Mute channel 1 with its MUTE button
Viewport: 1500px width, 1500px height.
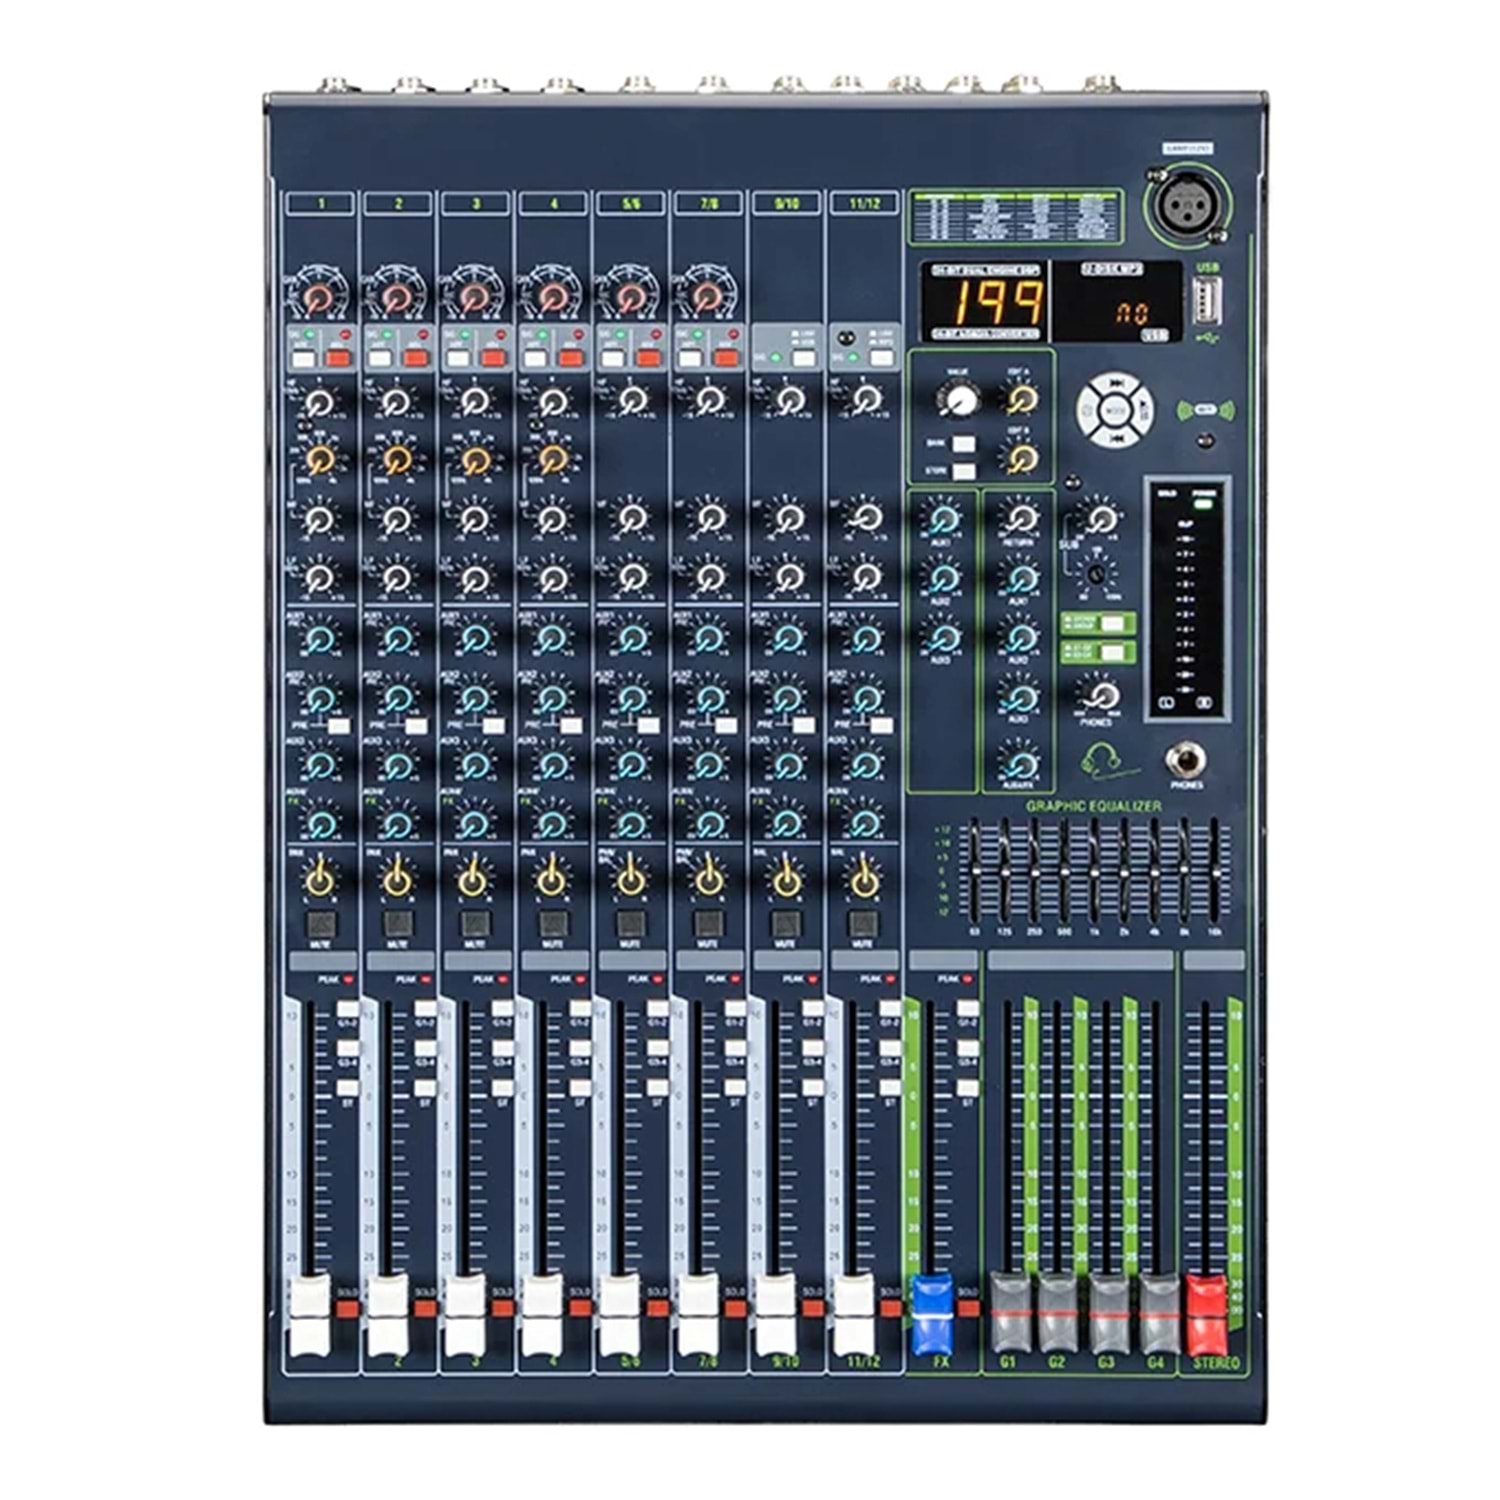coord(320,922)
